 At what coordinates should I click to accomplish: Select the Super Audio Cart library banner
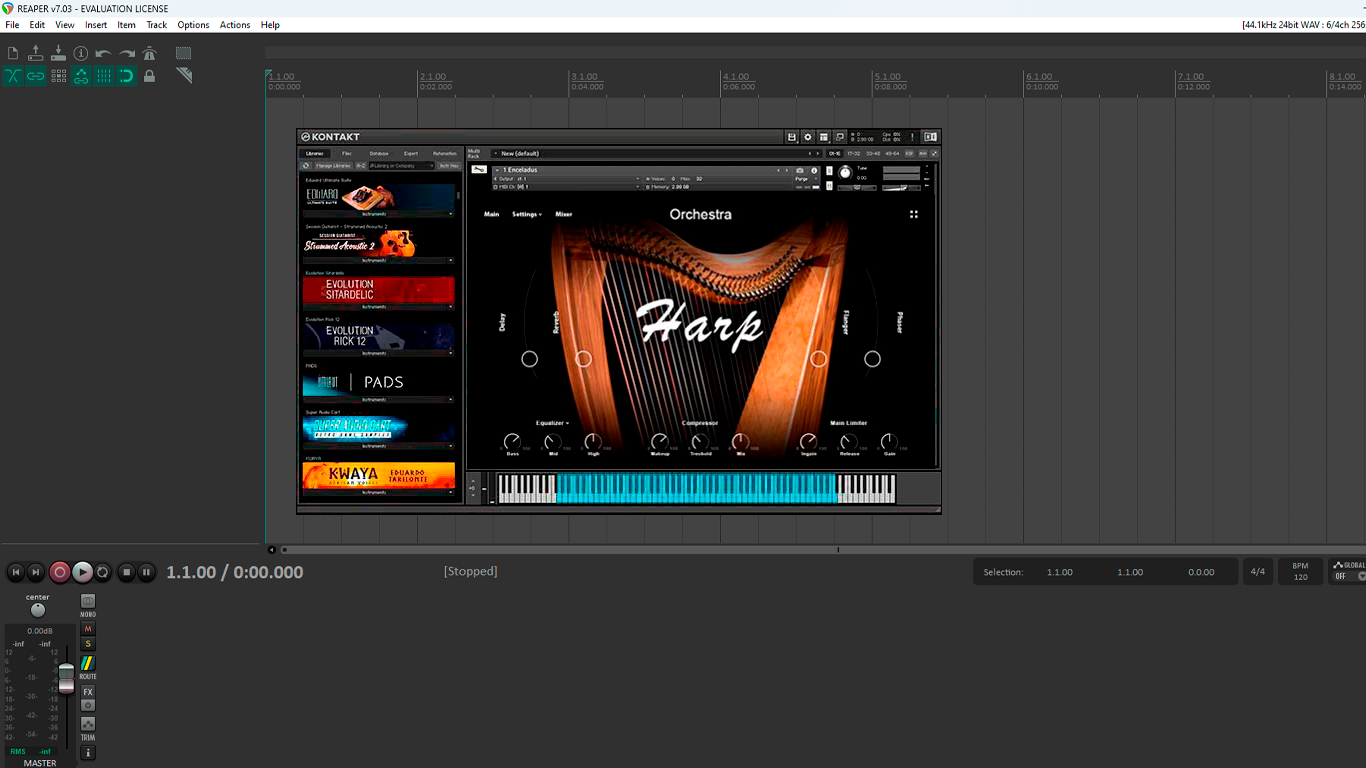379,428
